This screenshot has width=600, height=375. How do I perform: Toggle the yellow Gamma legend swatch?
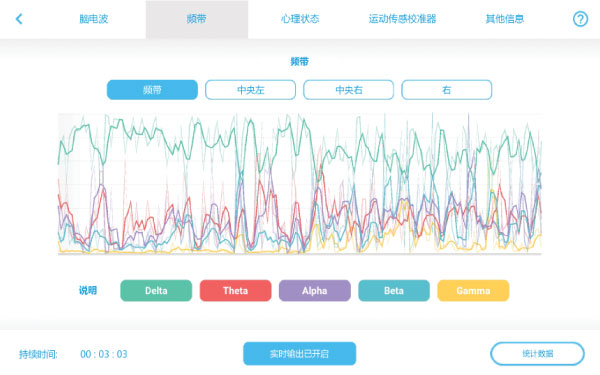coord(473,290)
